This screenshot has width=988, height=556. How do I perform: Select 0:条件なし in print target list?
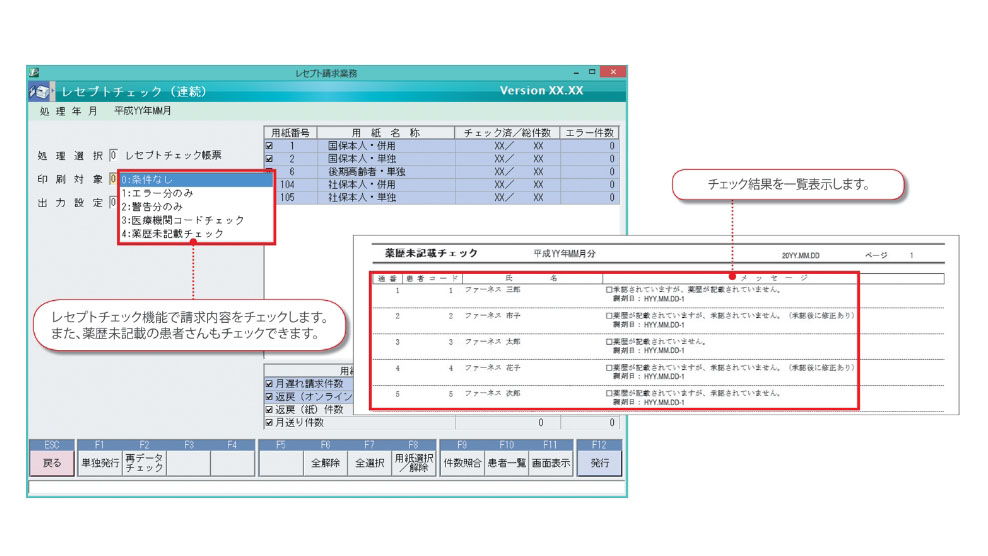[x=195, y=181]
